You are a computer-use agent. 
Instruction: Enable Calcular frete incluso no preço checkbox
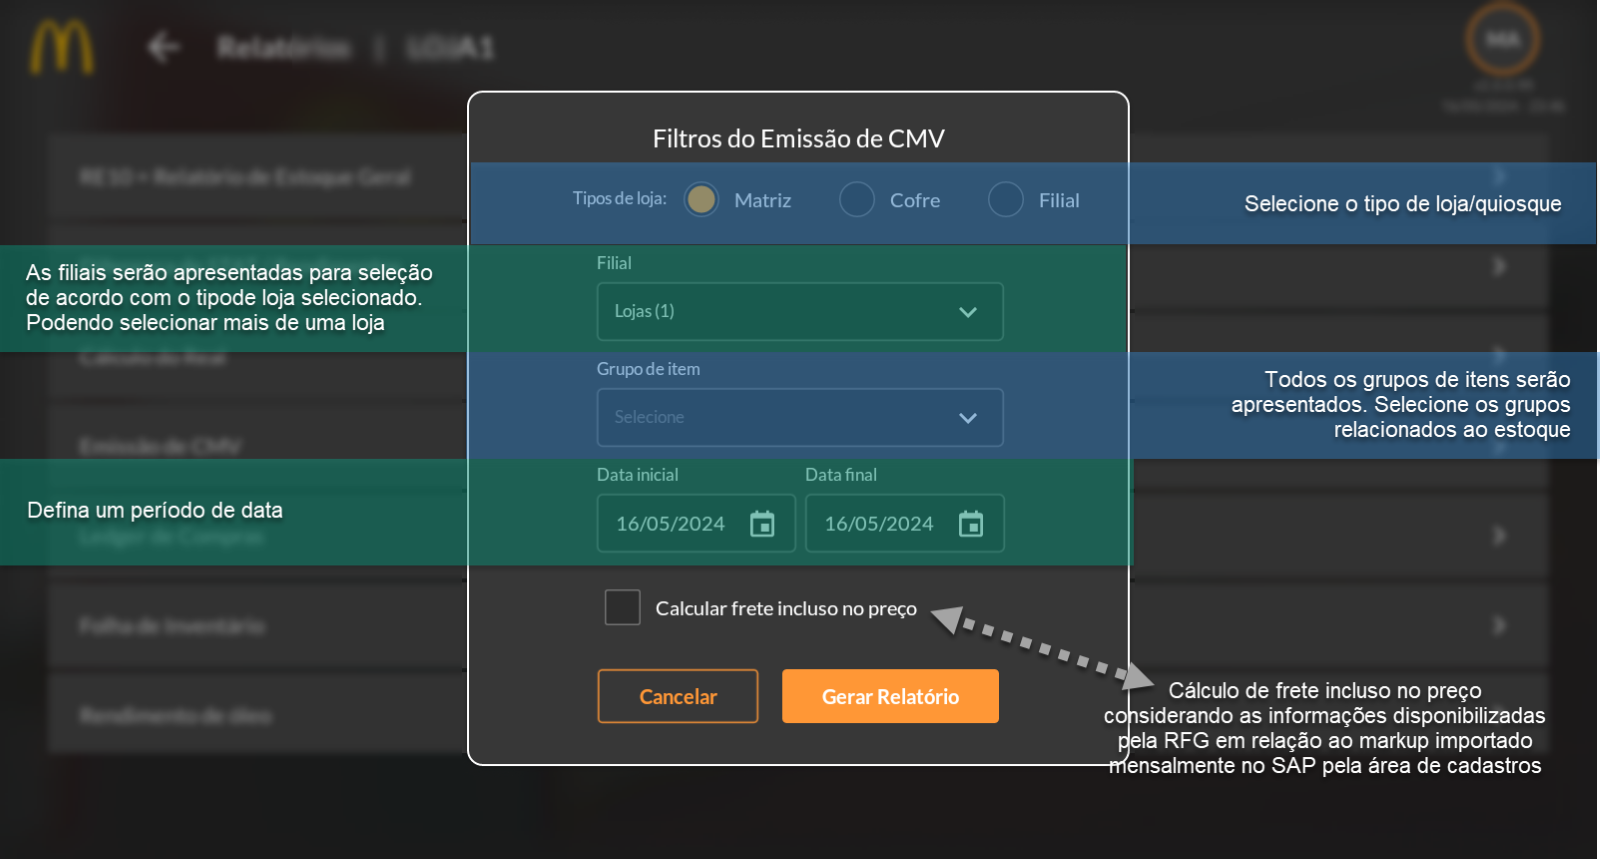coord(622,607)
